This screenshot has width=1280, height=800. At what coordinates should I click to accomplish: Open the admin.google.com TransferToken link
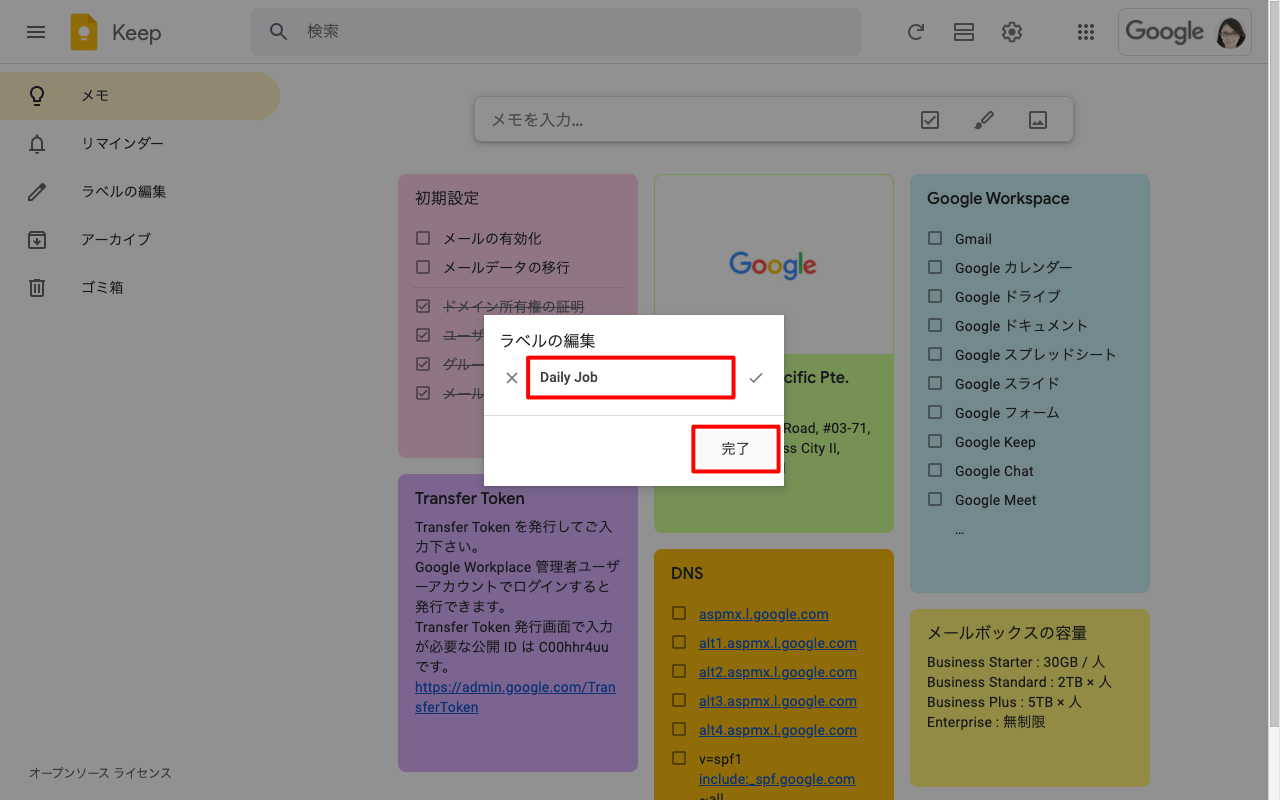tap(515, 697)
